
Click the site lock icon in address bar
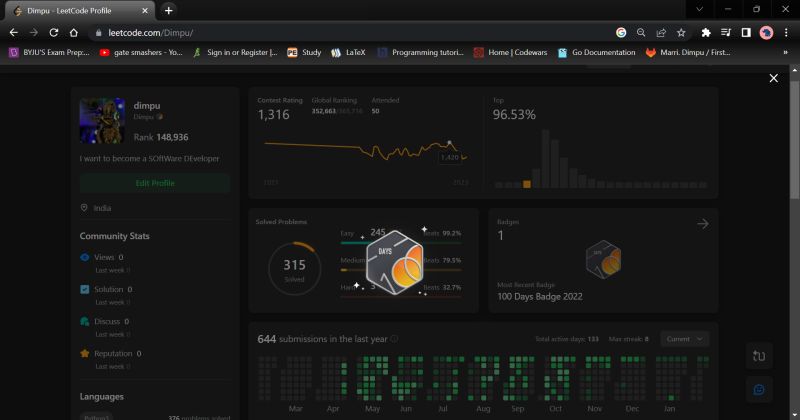point(98,33)
